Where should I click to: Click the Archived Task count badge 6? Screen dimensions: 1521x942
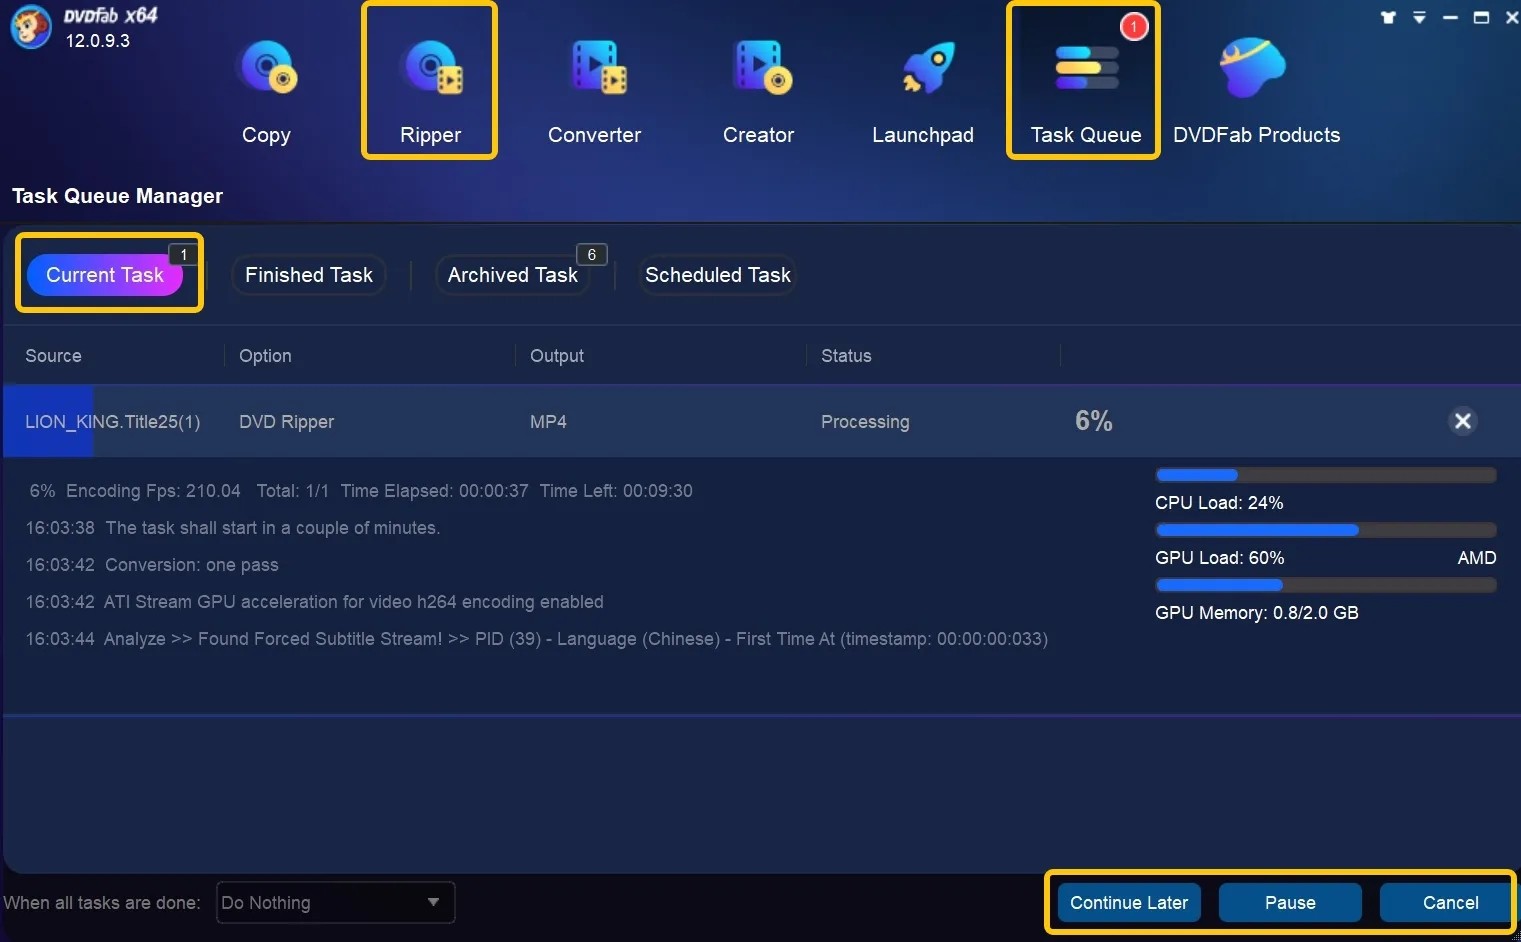point(592,255)
